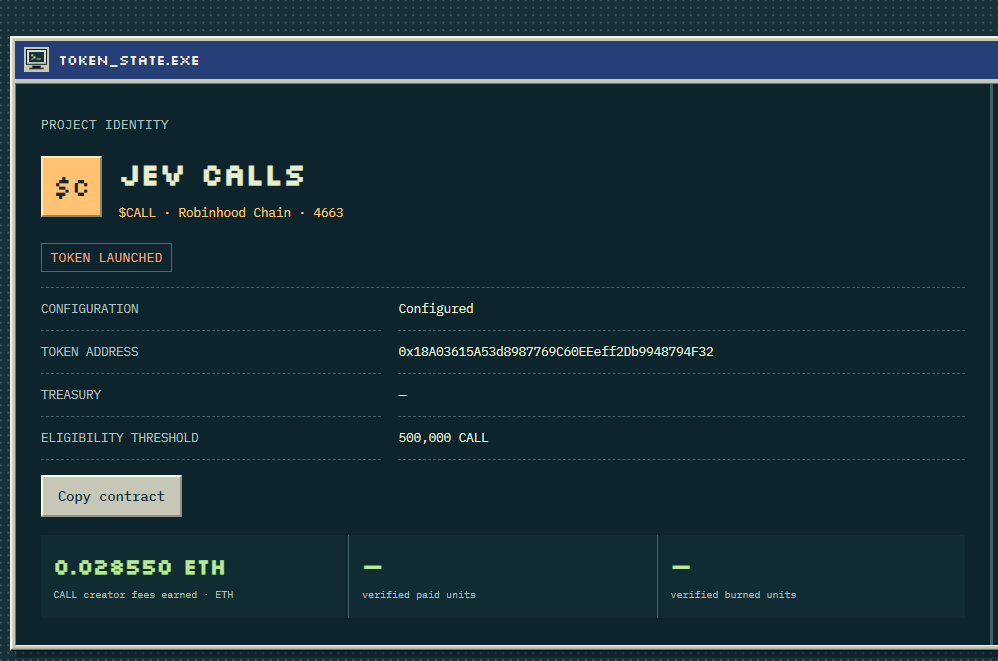Viewport: 998px width, 661px height.
Task: Click the JEV CALLS project name
Action: pos(213,176)
